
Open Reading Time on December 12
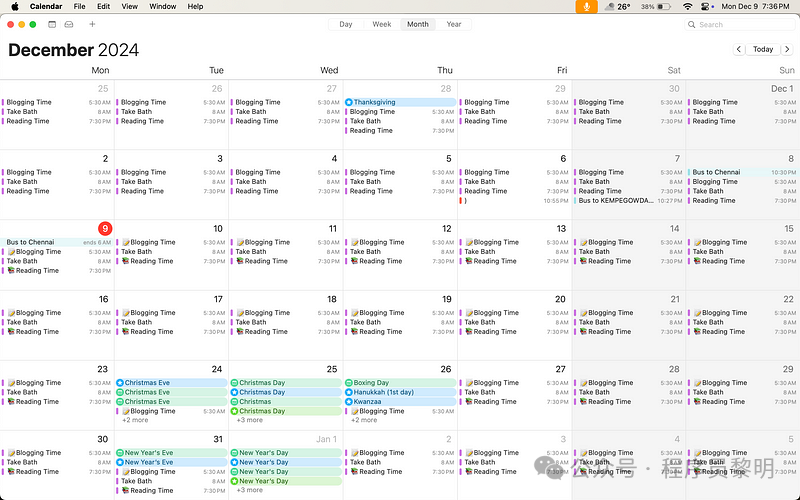point(400,261)
